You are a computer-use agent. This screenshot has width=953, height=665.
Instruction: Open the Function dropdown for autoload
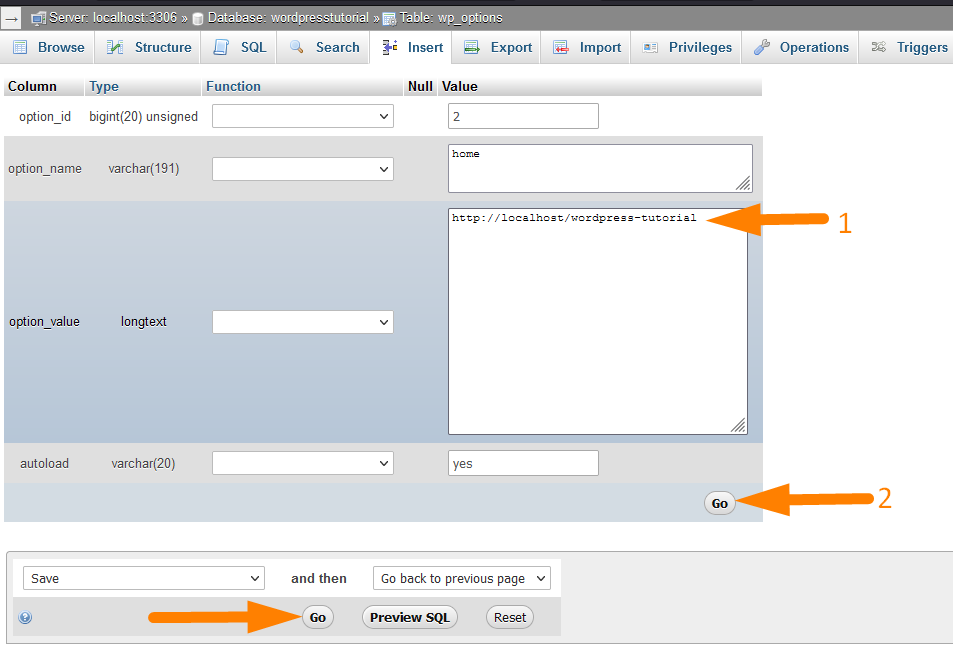[x=303, y=463]
